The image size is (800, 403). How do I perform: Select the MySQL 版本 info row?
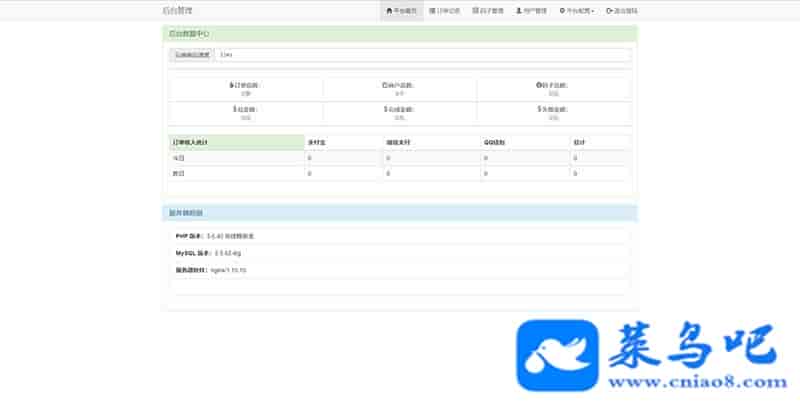point(400,253)
